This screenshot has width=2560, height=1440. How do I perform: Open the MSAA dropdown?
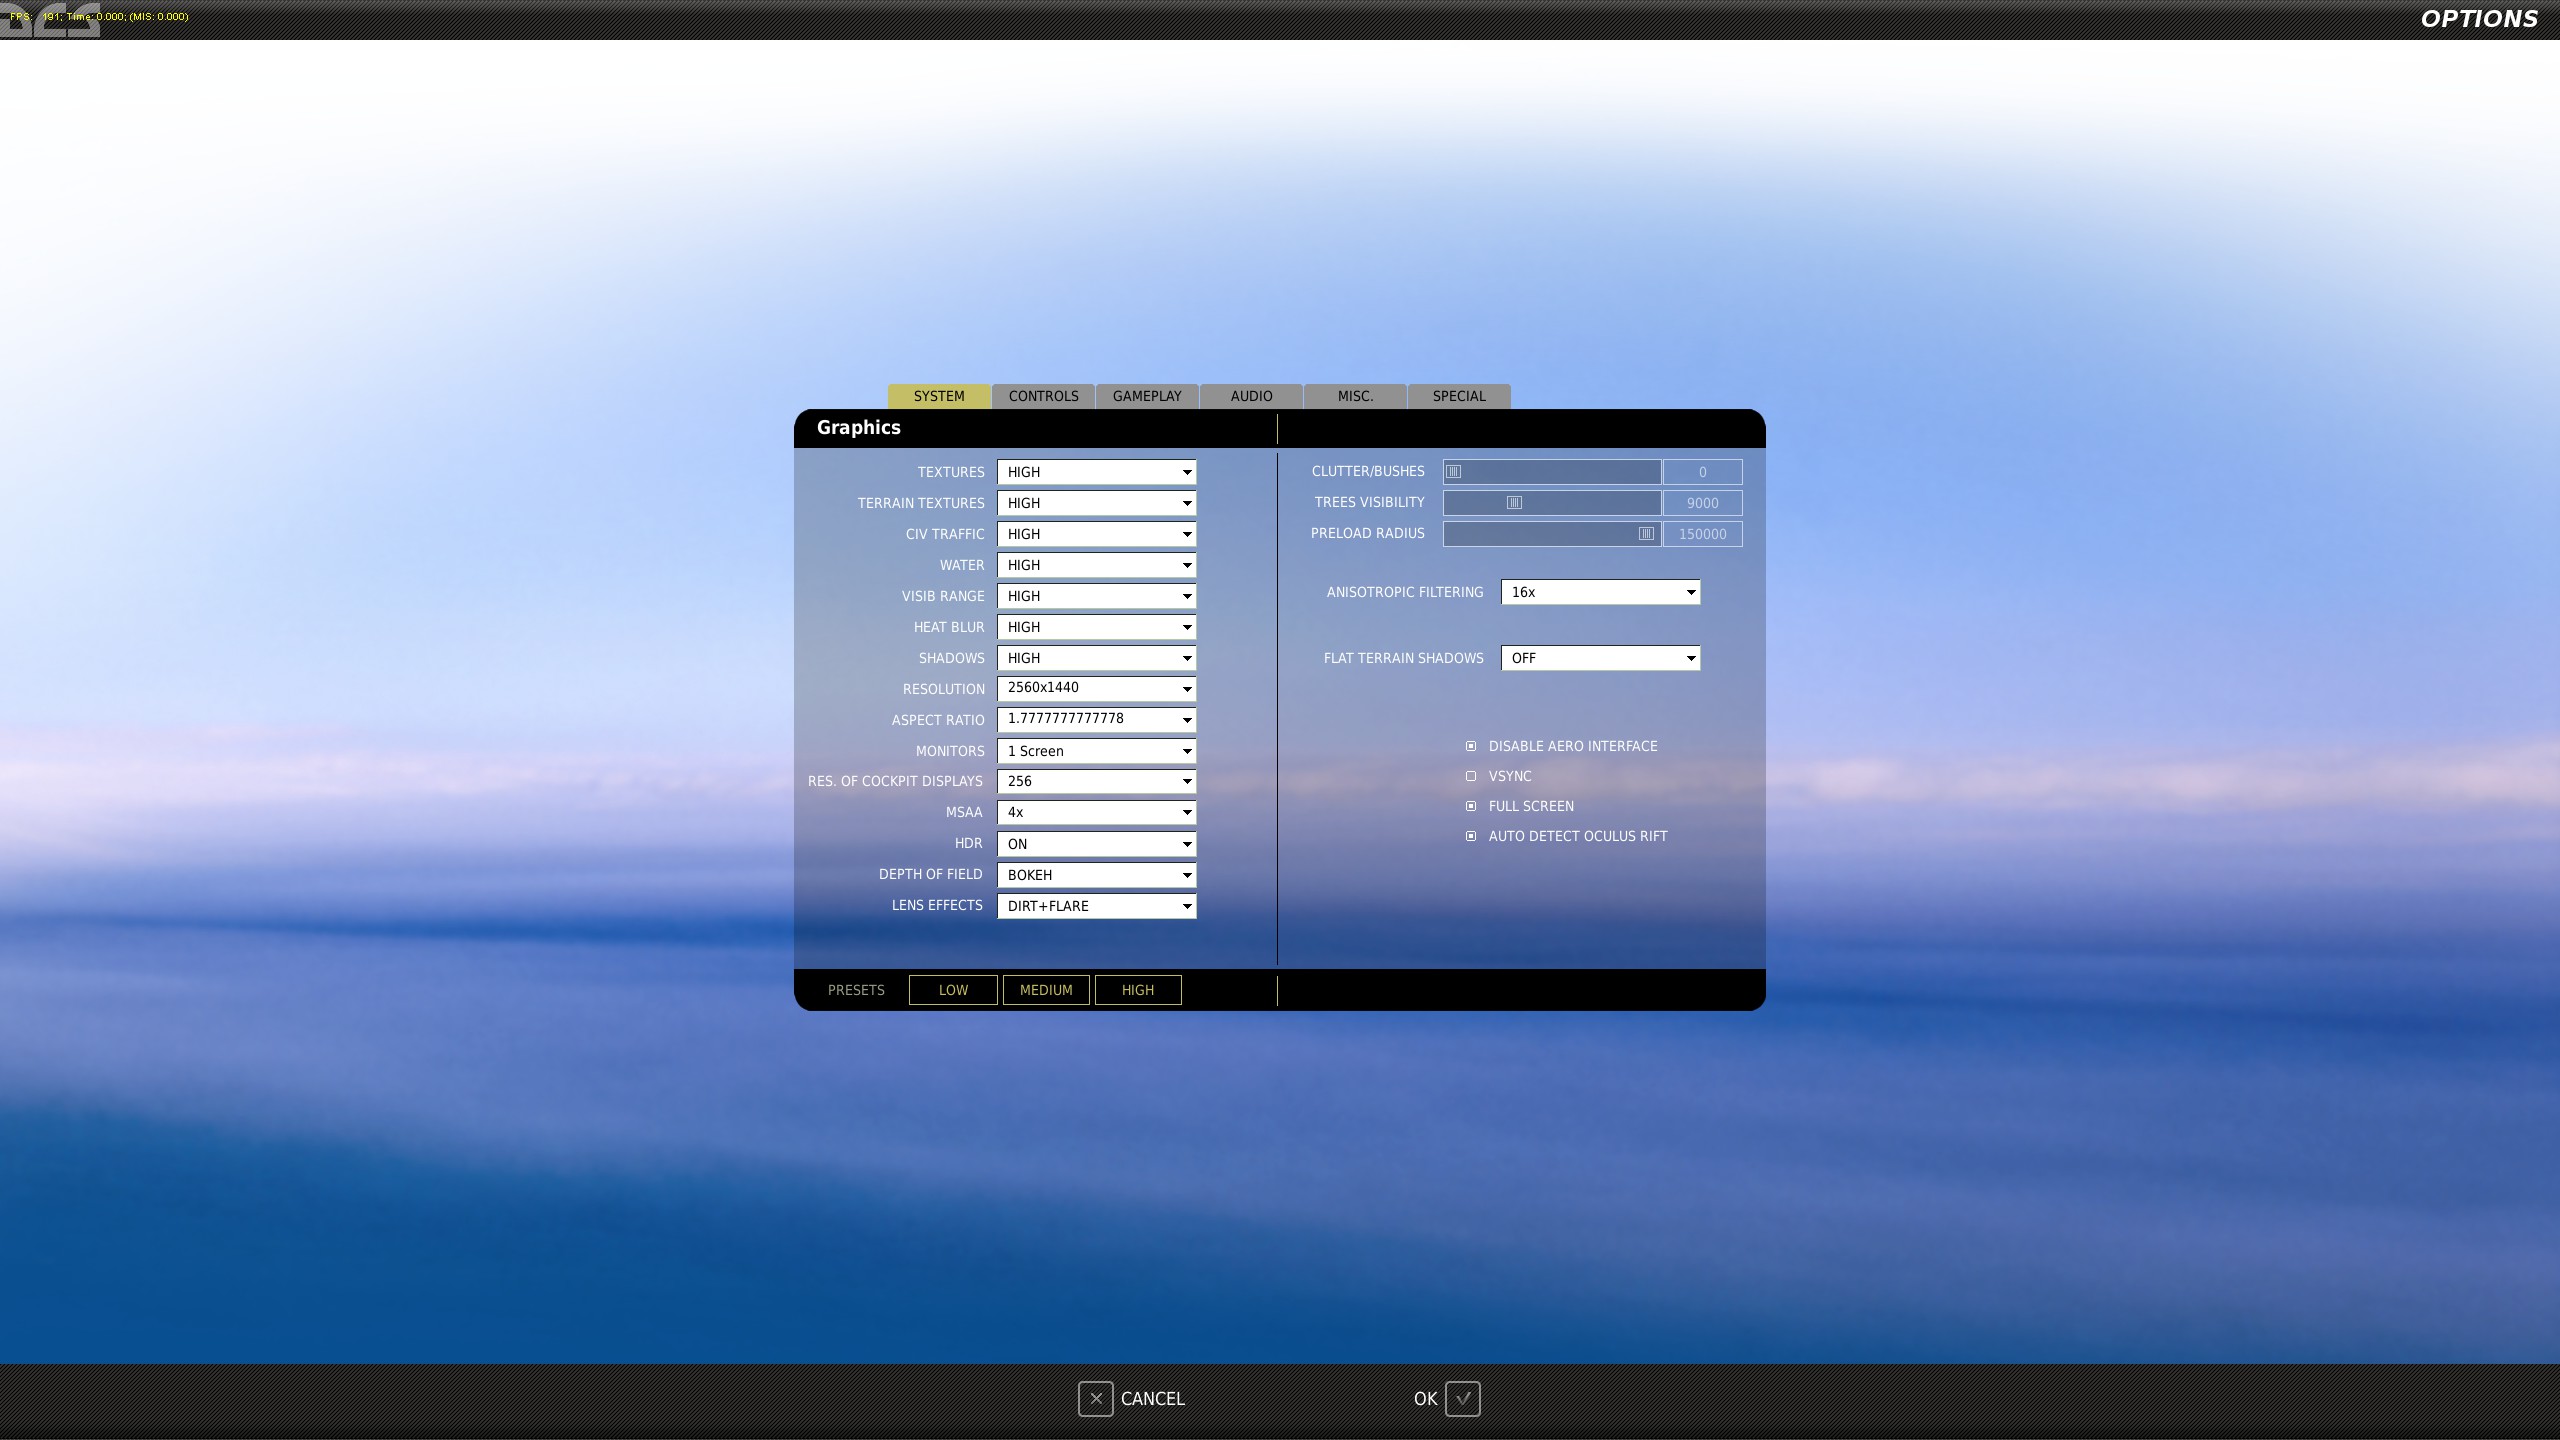coord(1096,812)
